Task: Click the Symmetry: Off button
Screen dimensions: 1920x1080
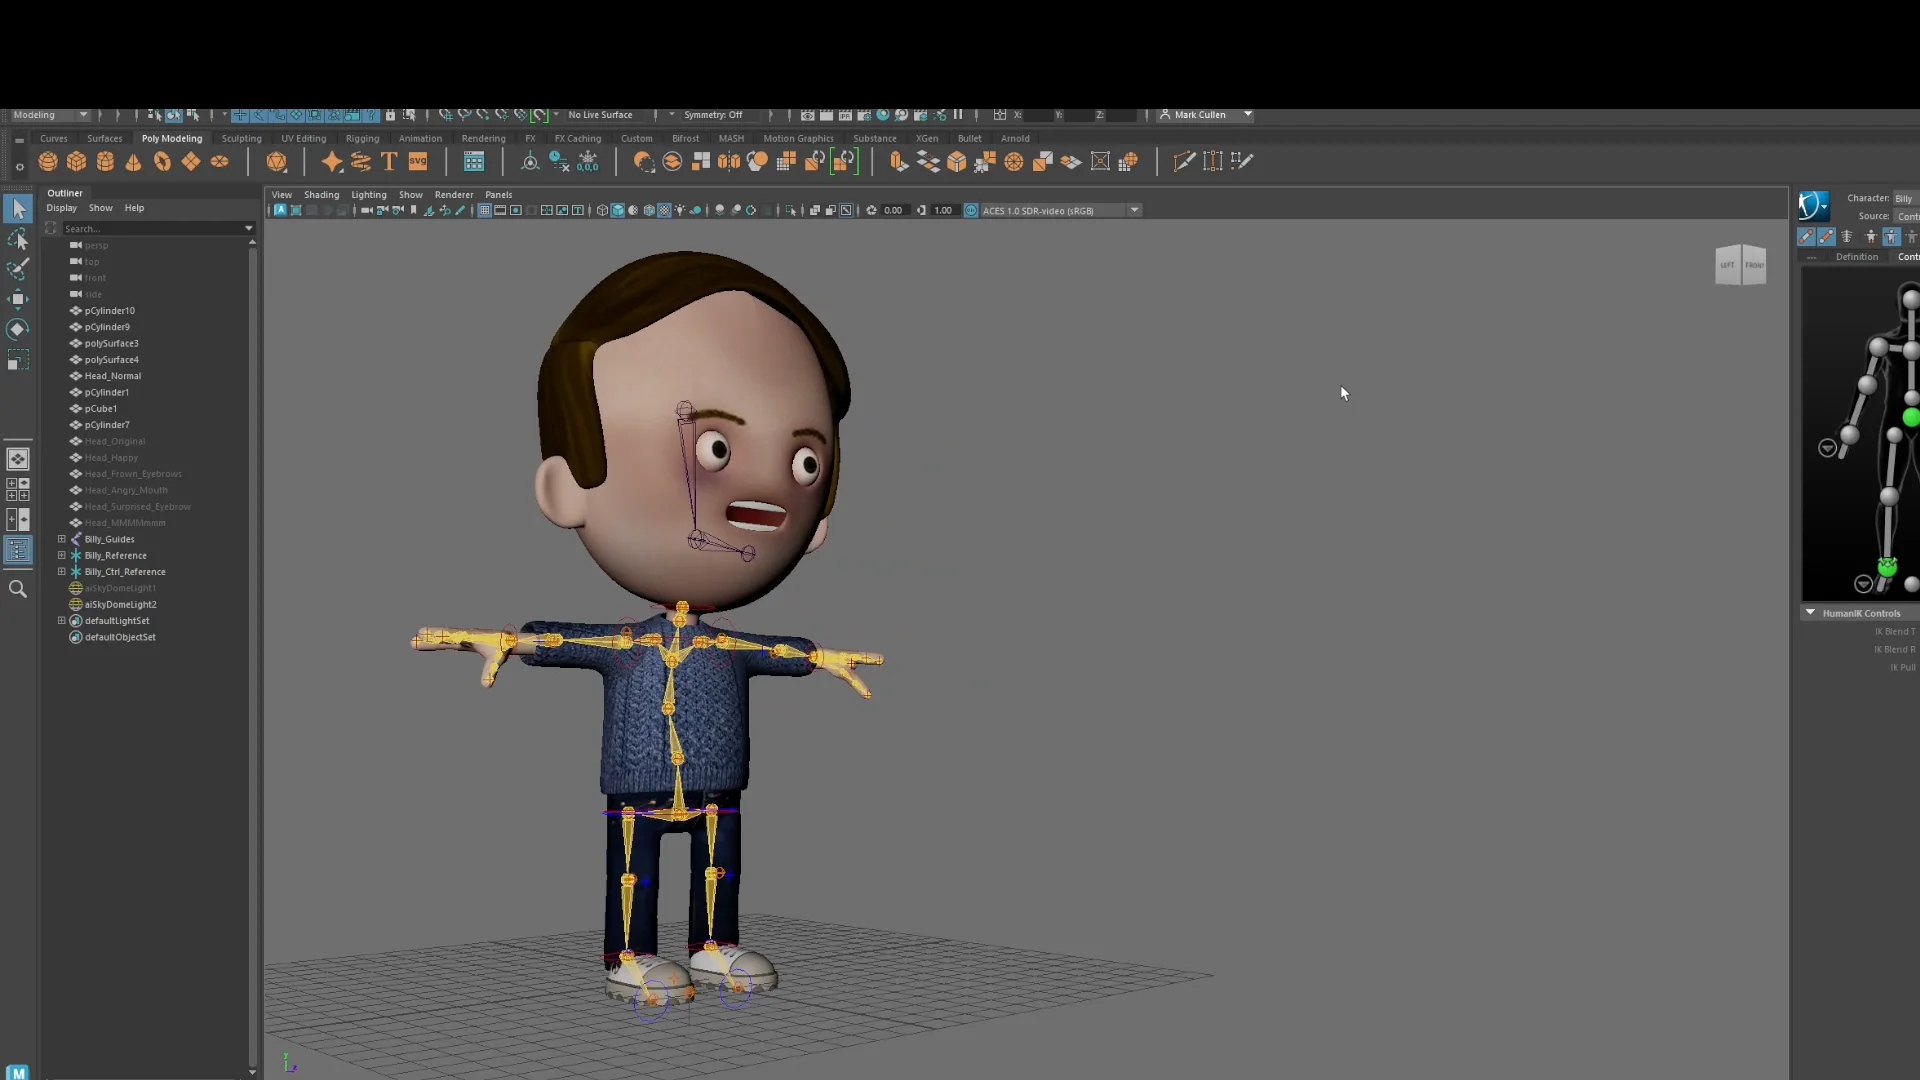Action: pos(713,115)
